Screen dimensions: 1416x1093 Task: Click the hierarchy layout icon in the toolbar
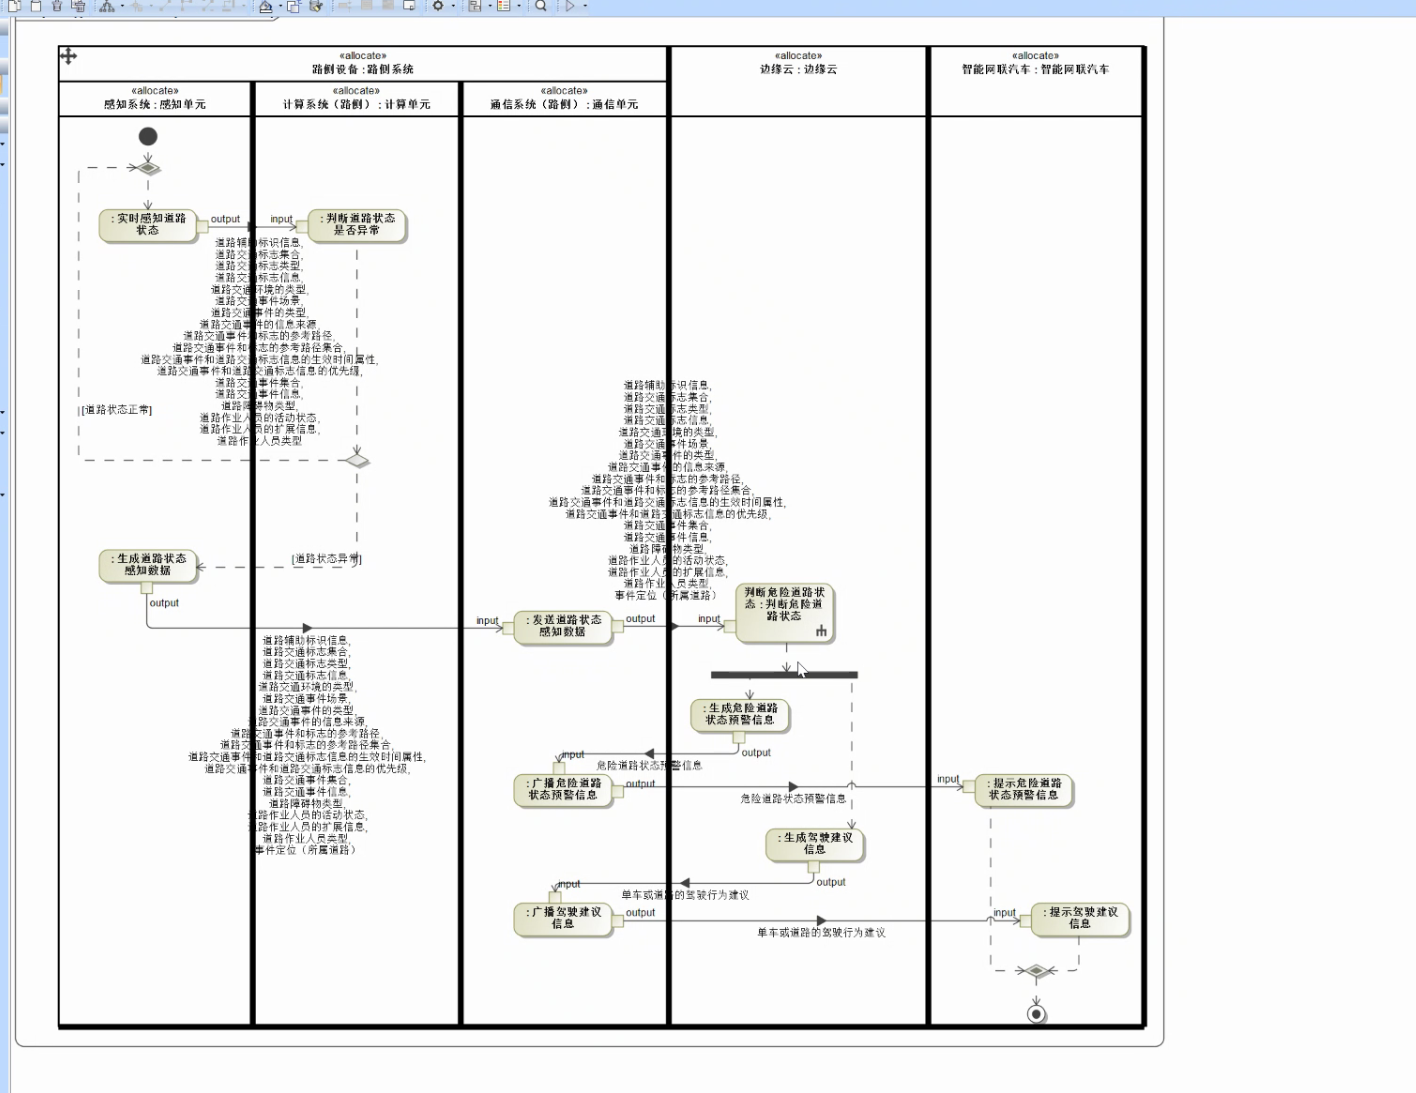click(107, 6)
